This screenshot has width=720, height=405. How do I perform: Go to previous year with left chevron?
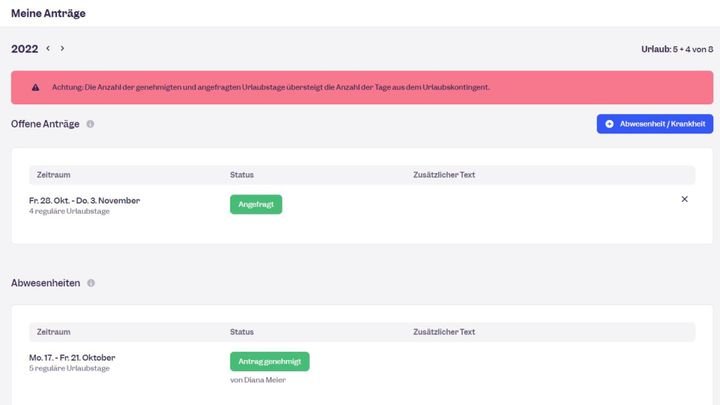tap(48, 48)
